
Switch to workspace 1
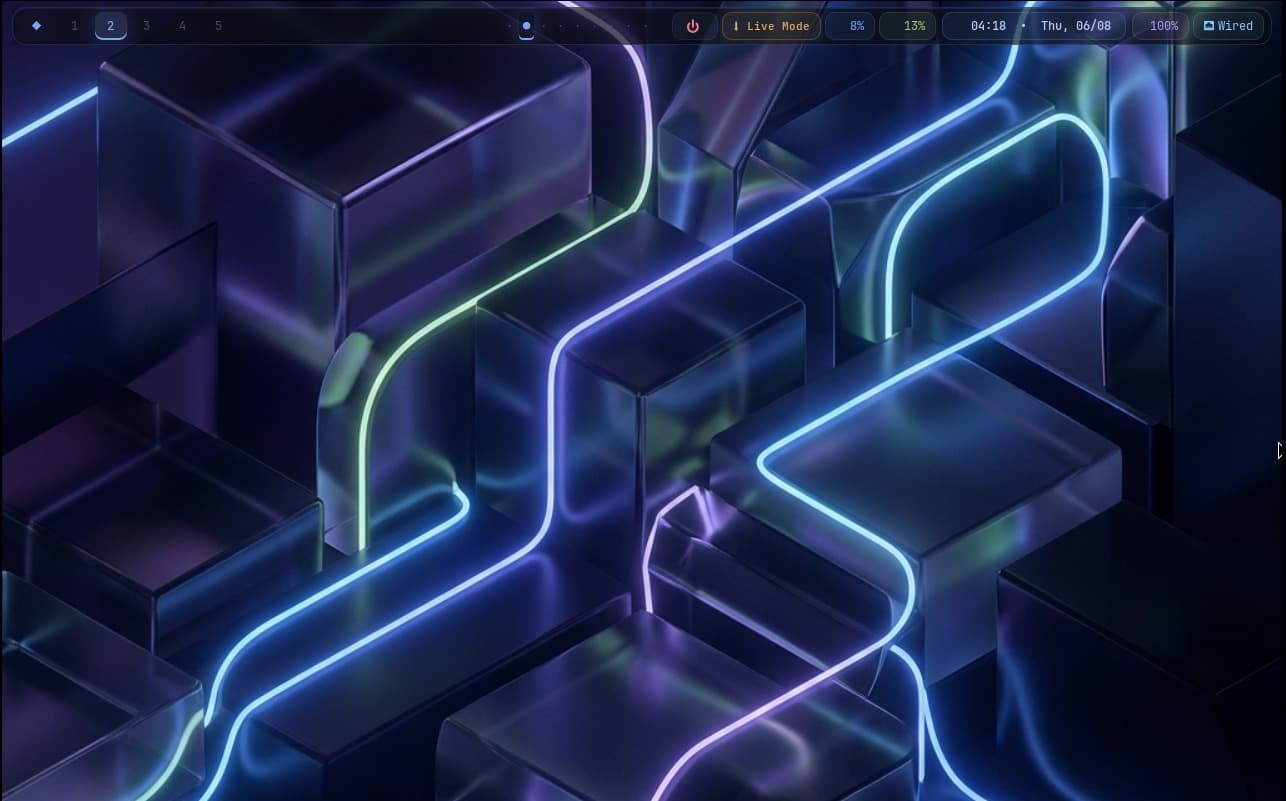pyautogui.click(x=74, y=26)
